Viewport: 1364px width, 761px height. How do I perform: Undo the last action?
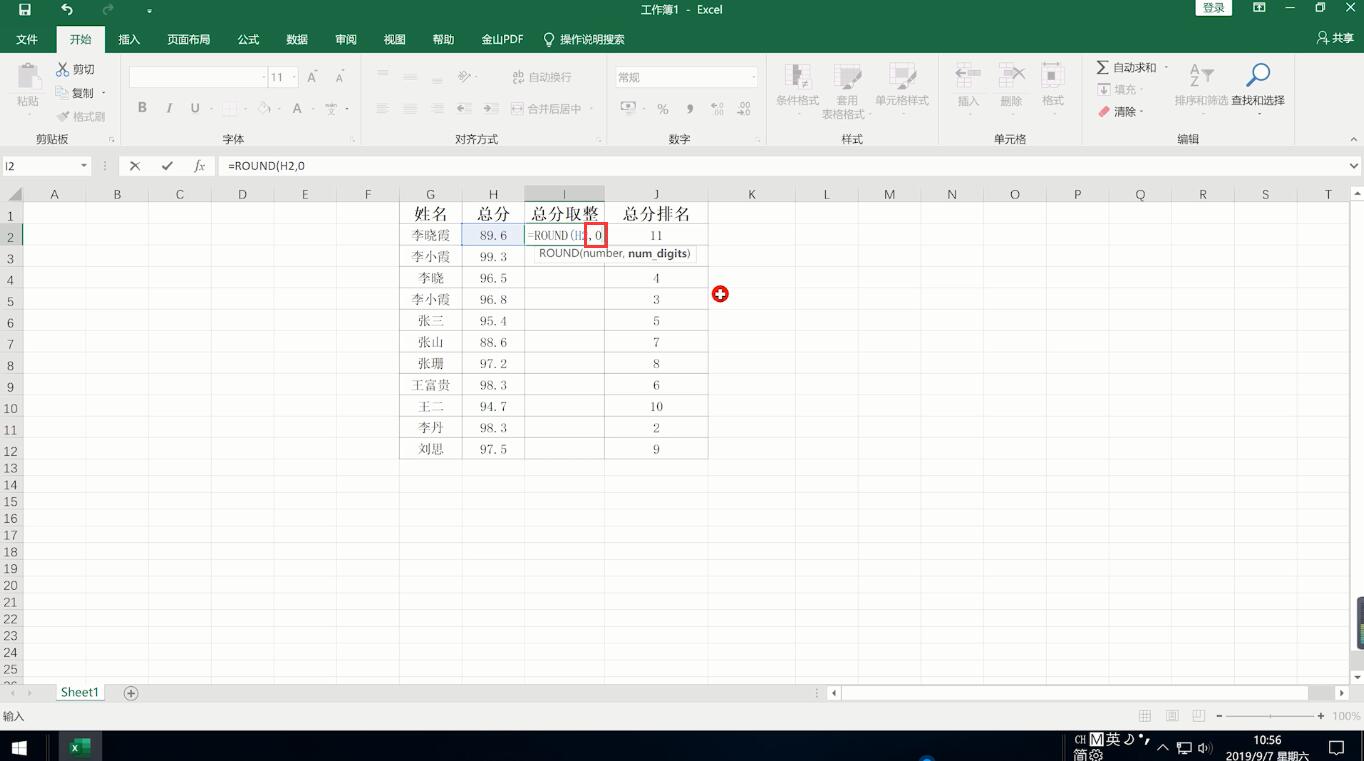pos(67,10)
